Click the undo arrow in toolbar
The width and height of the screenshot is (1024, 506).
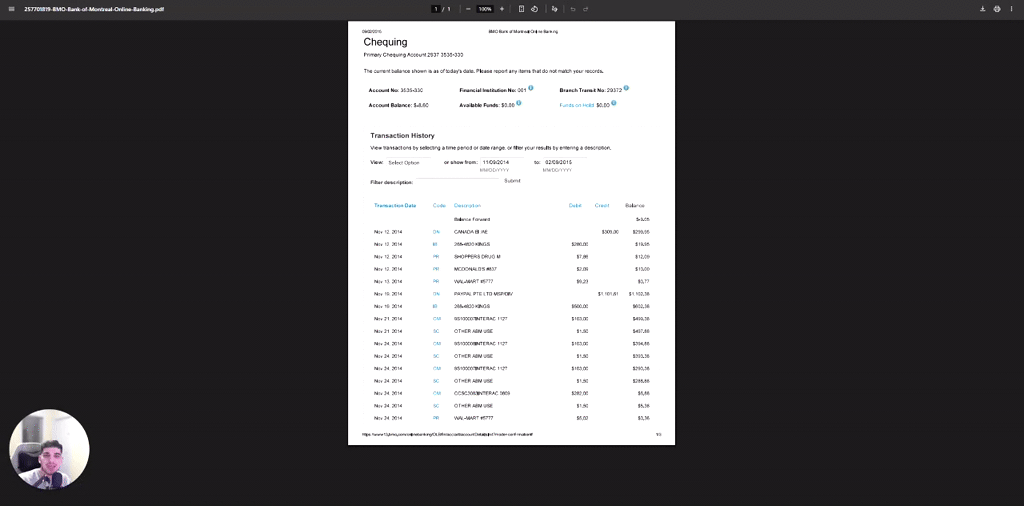573,9
